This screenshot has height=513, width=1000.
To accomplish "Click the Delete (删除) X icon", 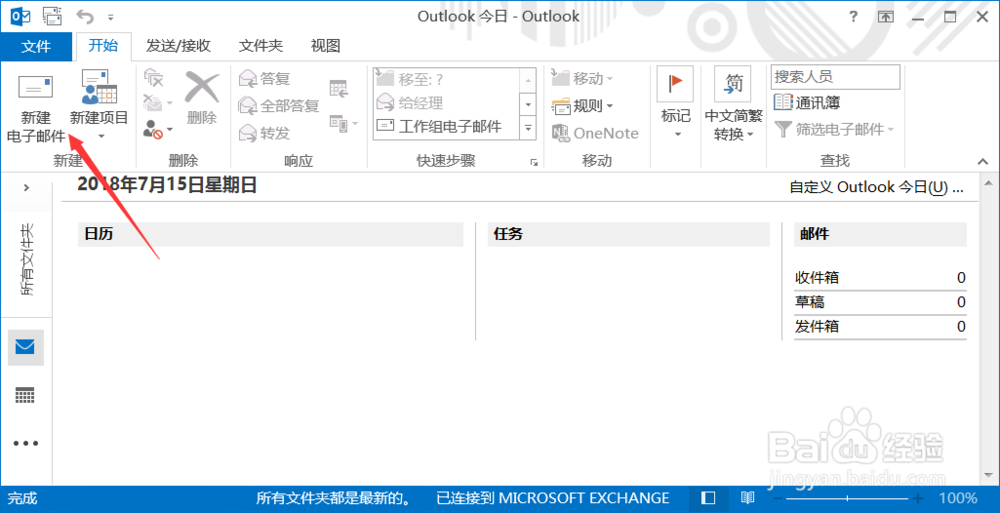I will pyautogui.click(x=202, y=97).
